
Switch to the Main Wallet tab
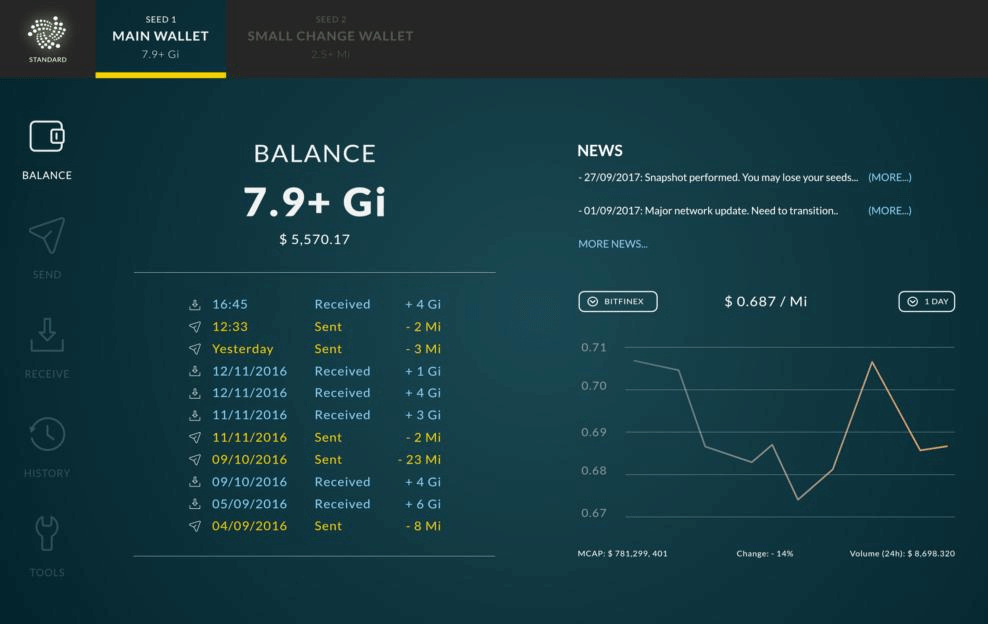pos(160,37)
